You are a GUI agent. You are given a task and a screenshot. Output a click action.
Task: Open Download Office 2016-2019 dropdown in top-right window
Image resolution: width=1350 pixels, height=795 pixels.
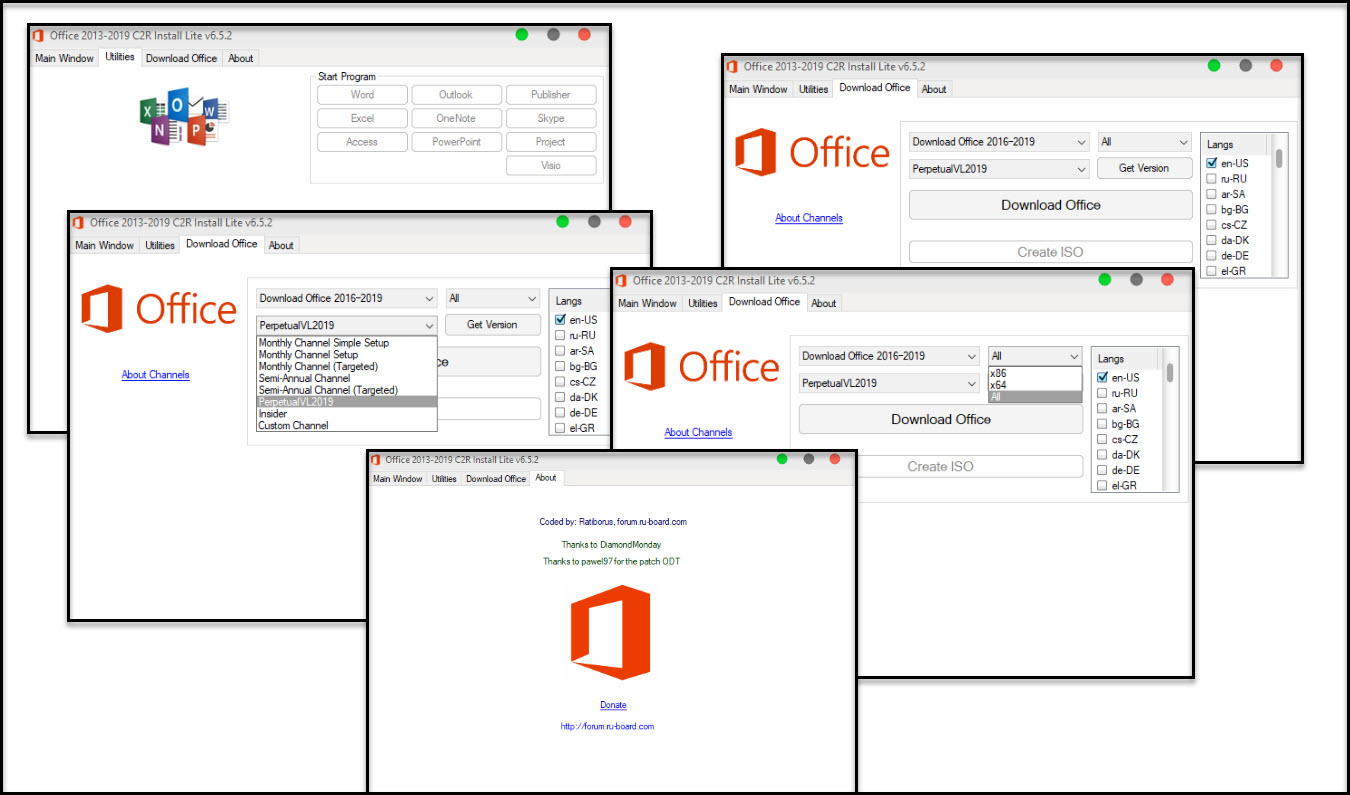click(x=999, y=142)
